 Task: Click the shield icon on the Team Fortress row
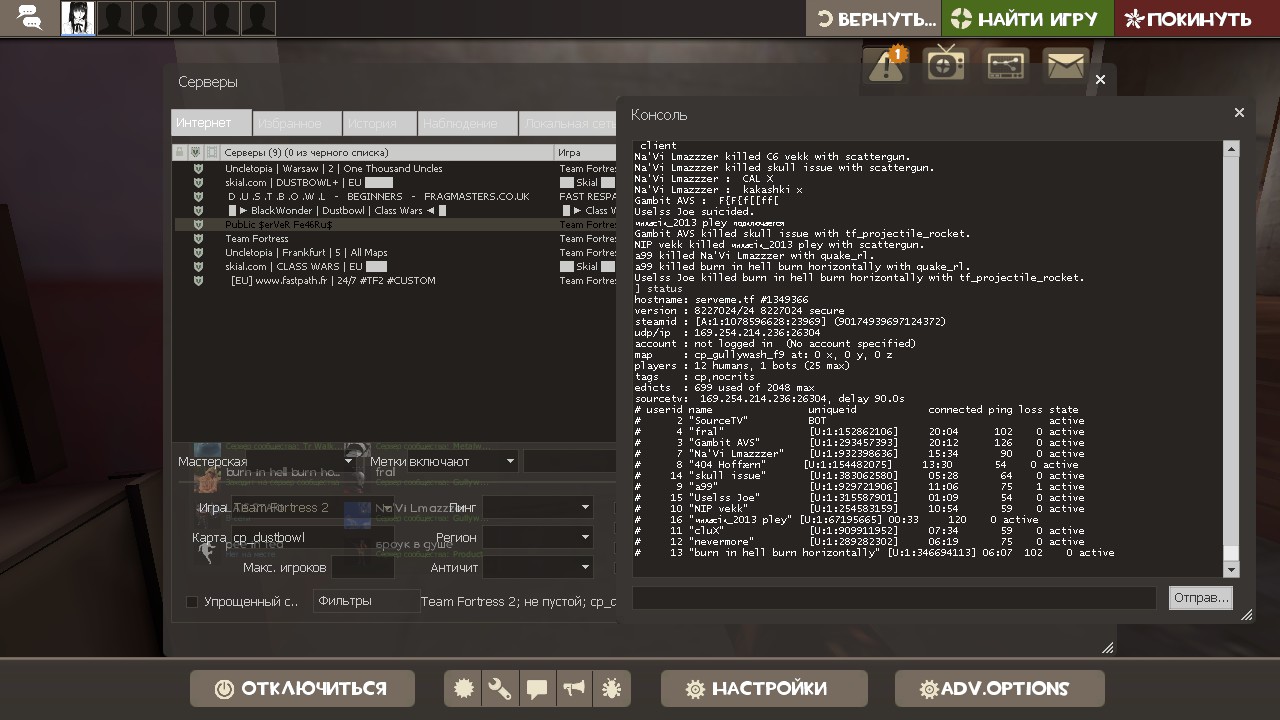[x=198, y=239]
